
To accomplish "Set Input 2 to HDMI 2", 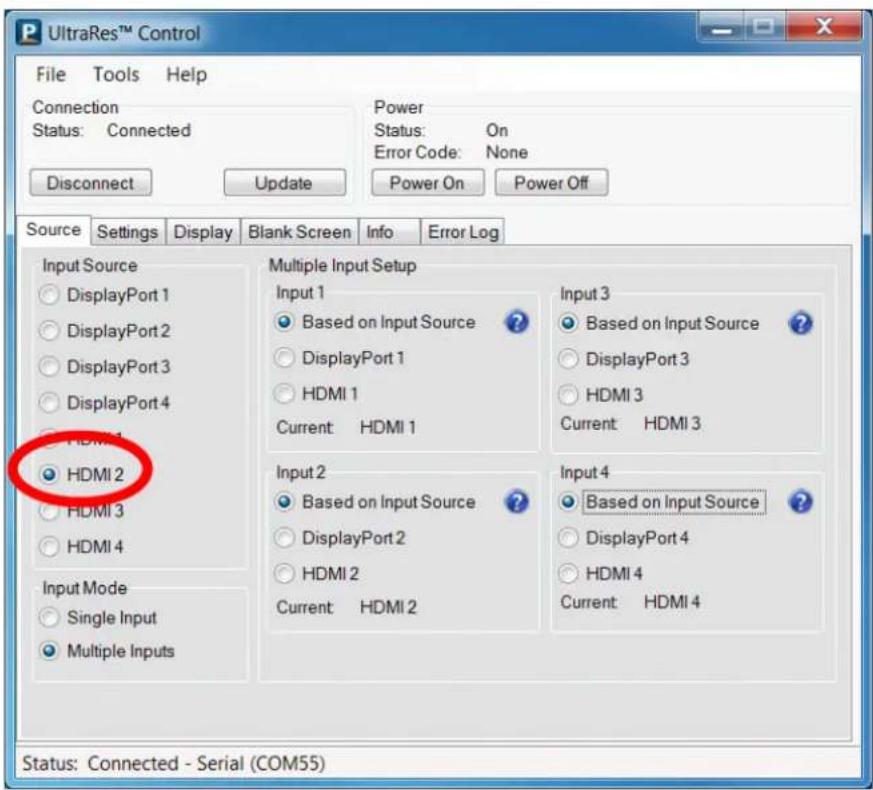I will [317, 573].
